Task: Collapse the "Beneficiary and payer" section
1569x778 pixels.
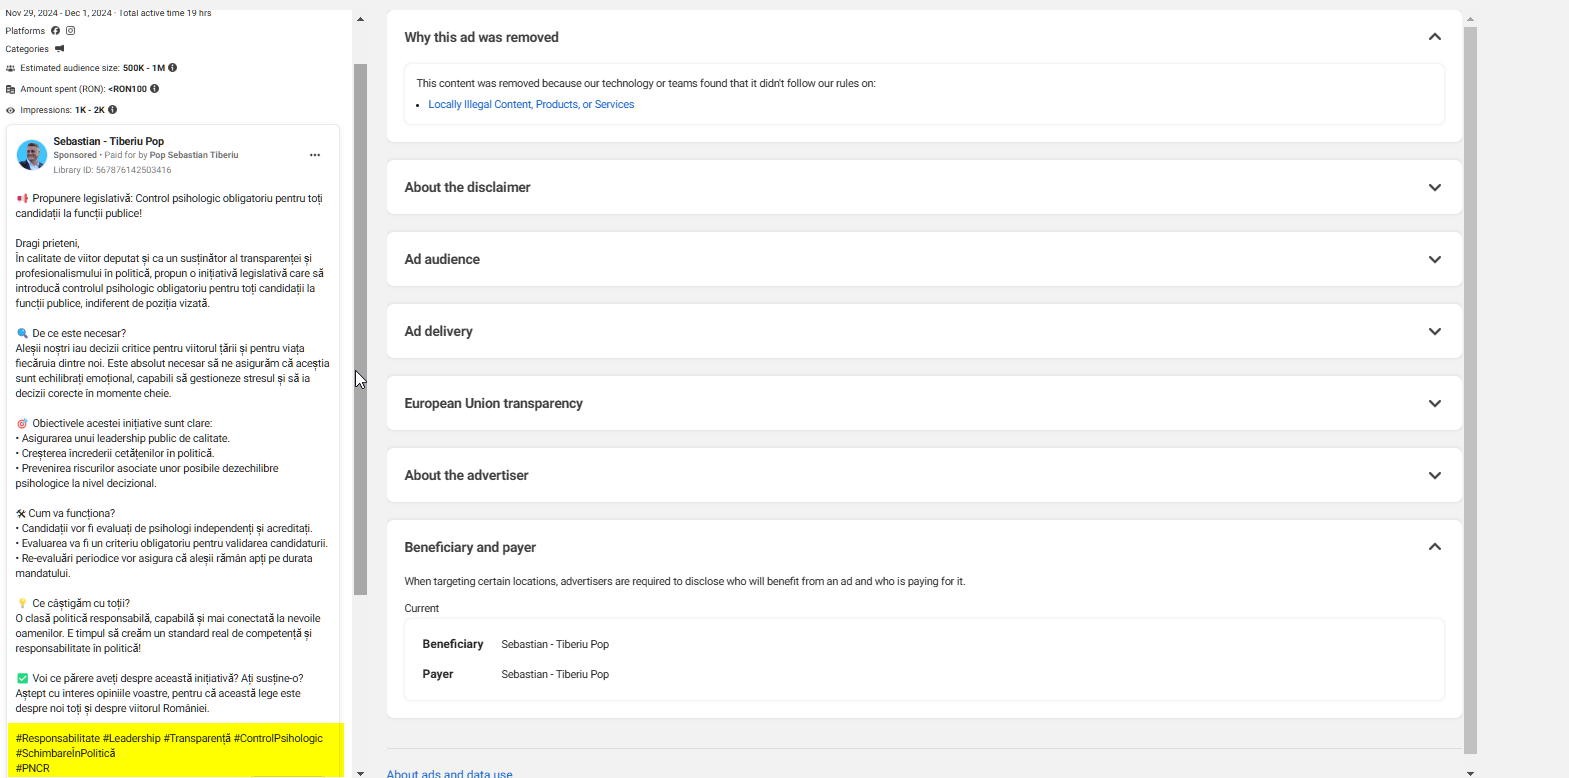Action: click(1435, 547)
